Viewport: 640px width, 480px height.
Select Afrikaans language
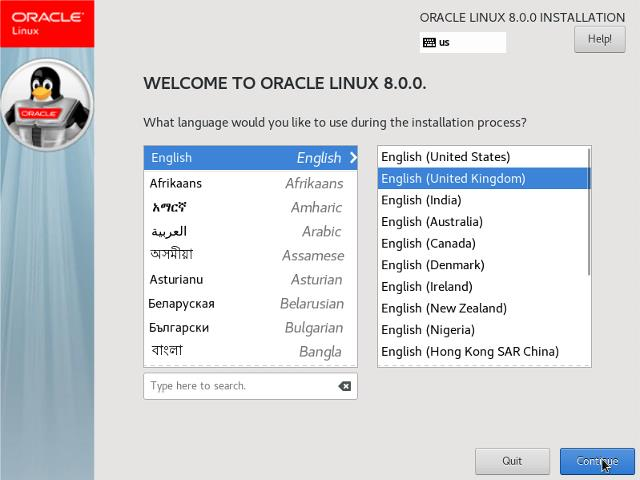(x=251, y=183)
